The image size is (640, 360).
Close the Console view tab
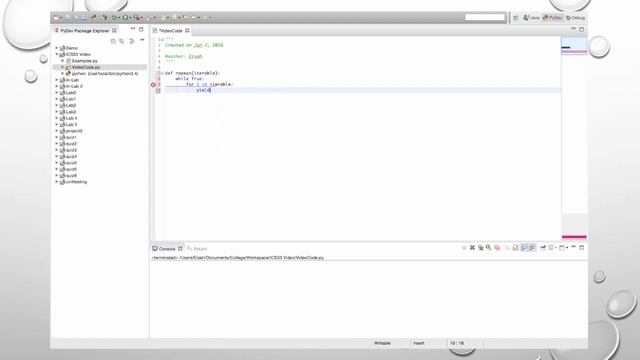180,249
